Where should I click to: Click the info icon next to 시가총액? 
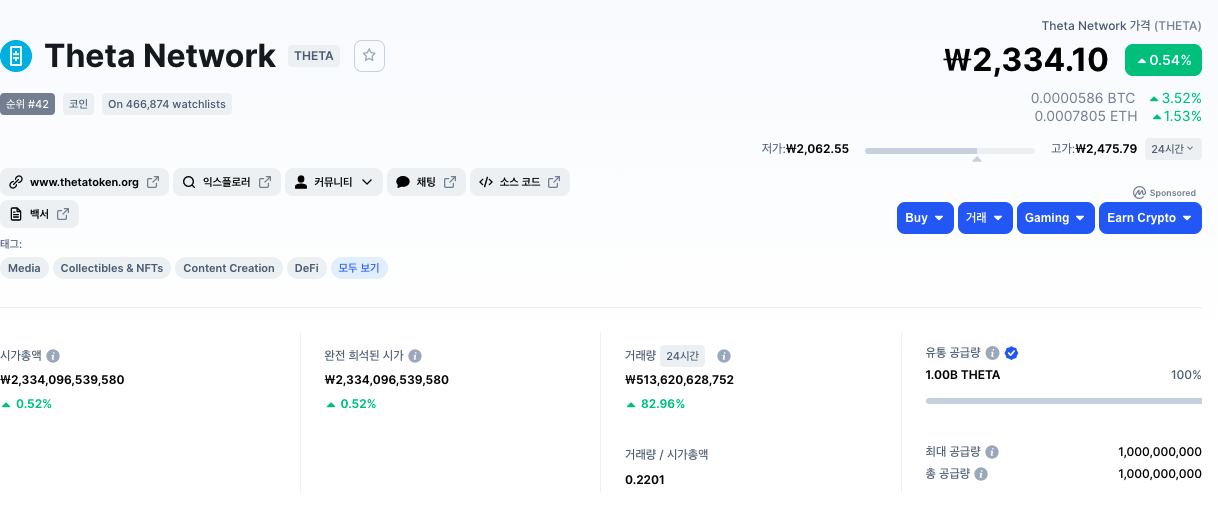point(53,356)
